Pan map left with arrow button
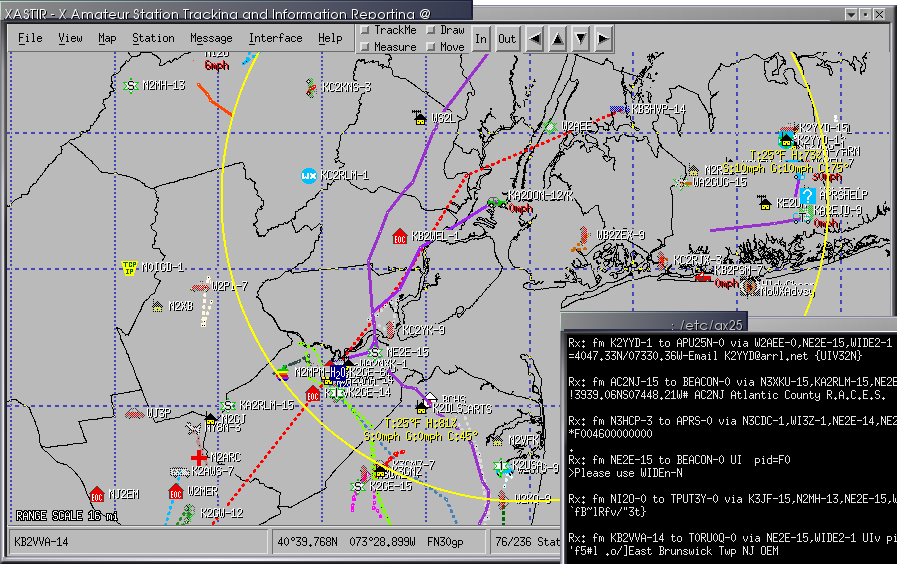 click(535, 39)
